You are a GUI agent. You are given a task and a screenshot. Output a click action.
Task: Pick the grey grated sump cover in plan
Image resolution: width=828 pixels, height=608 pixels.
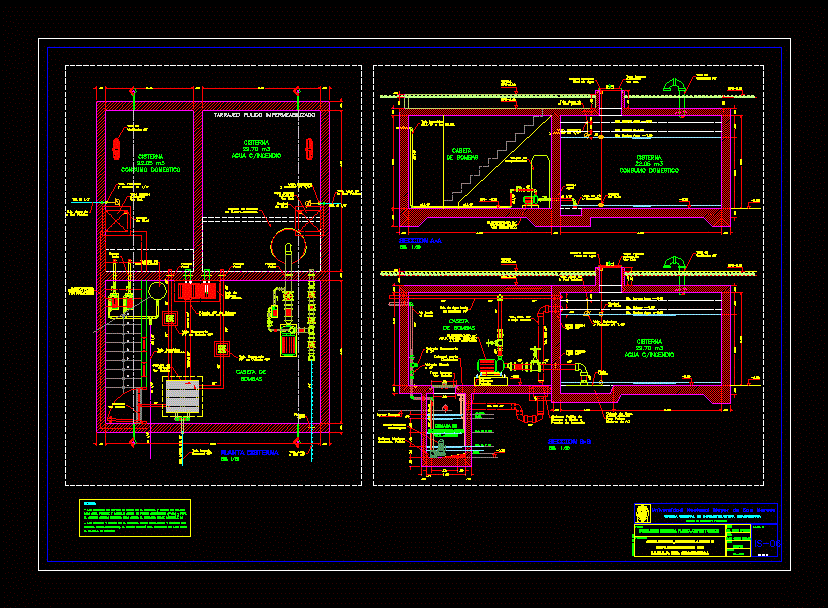[x=182, y=396]
